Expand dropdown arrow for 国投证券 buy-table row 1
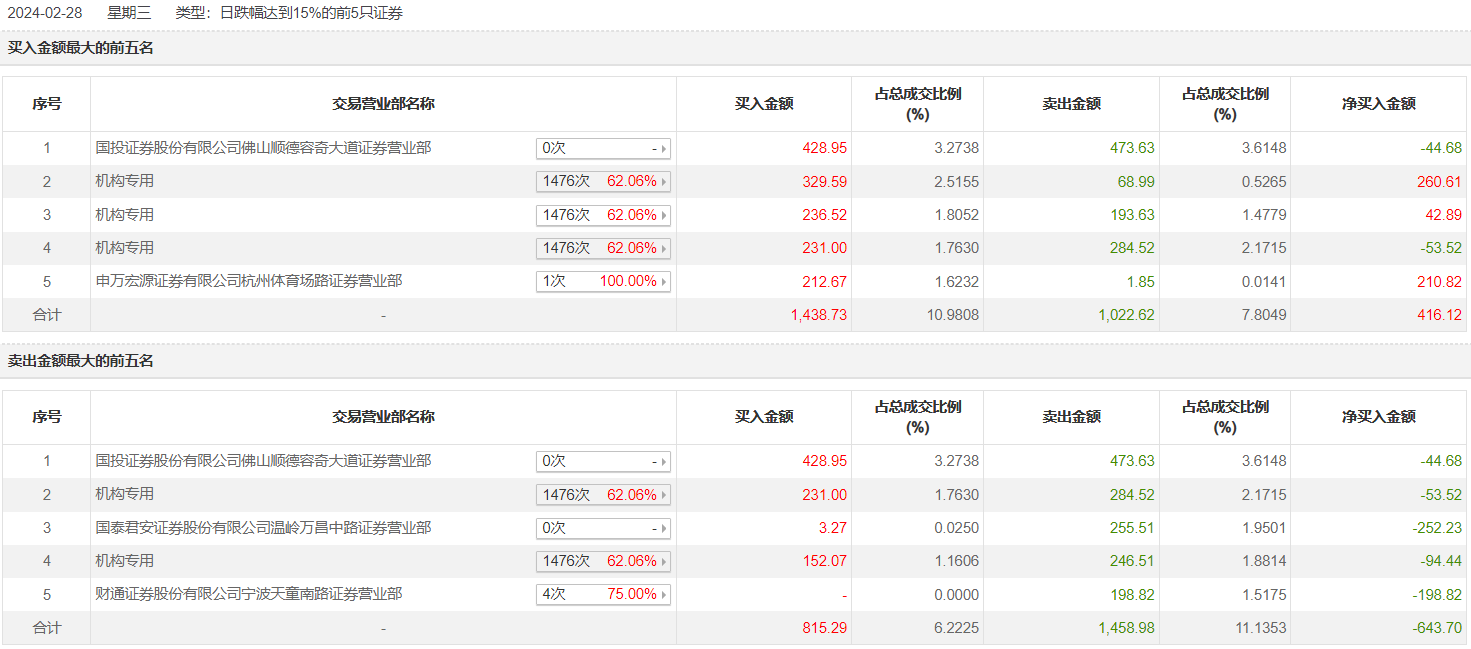This screenshot has width=1471, height=649. [664, 148]
